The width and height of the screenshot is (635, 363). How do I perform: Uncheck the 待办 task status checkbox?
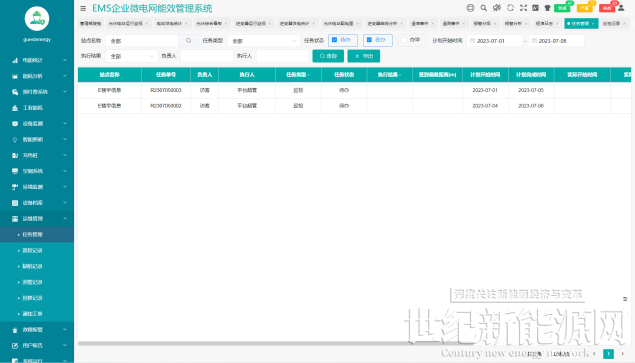click(x=335, y=40)
